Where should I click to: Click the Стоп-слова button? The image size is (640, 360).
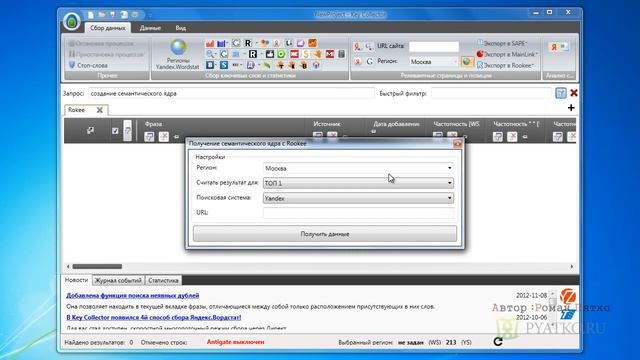[x=88, y=65]
